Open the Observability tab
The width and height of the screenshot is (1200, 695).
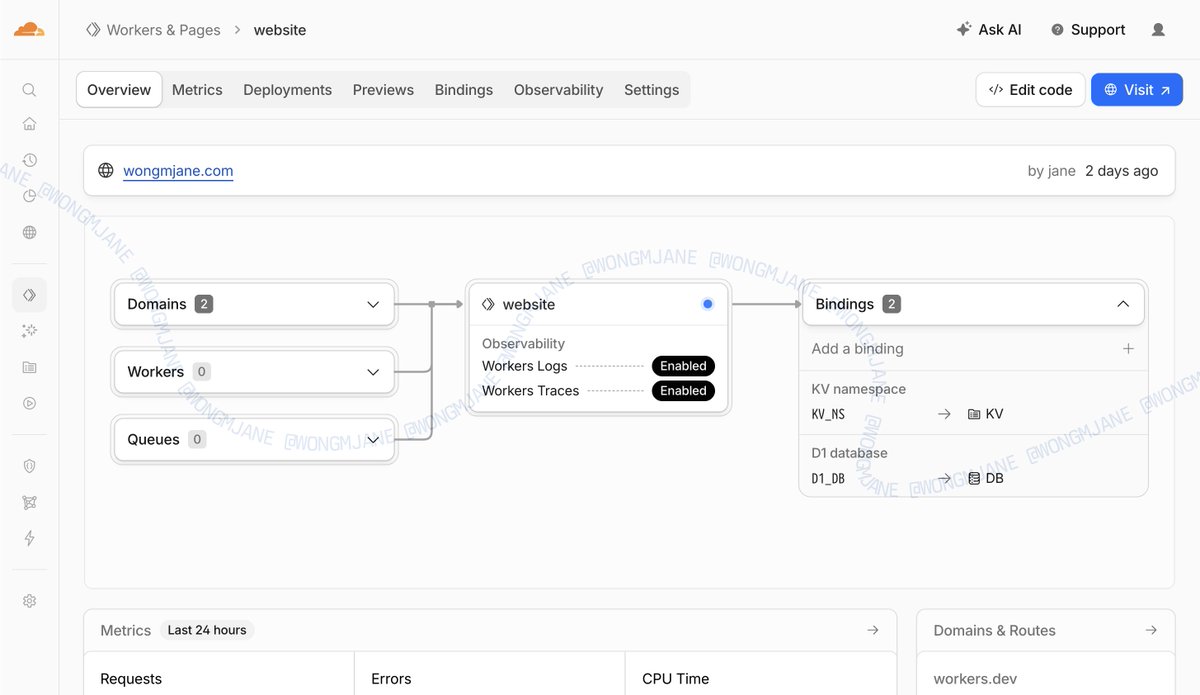(x=559, y=90)
